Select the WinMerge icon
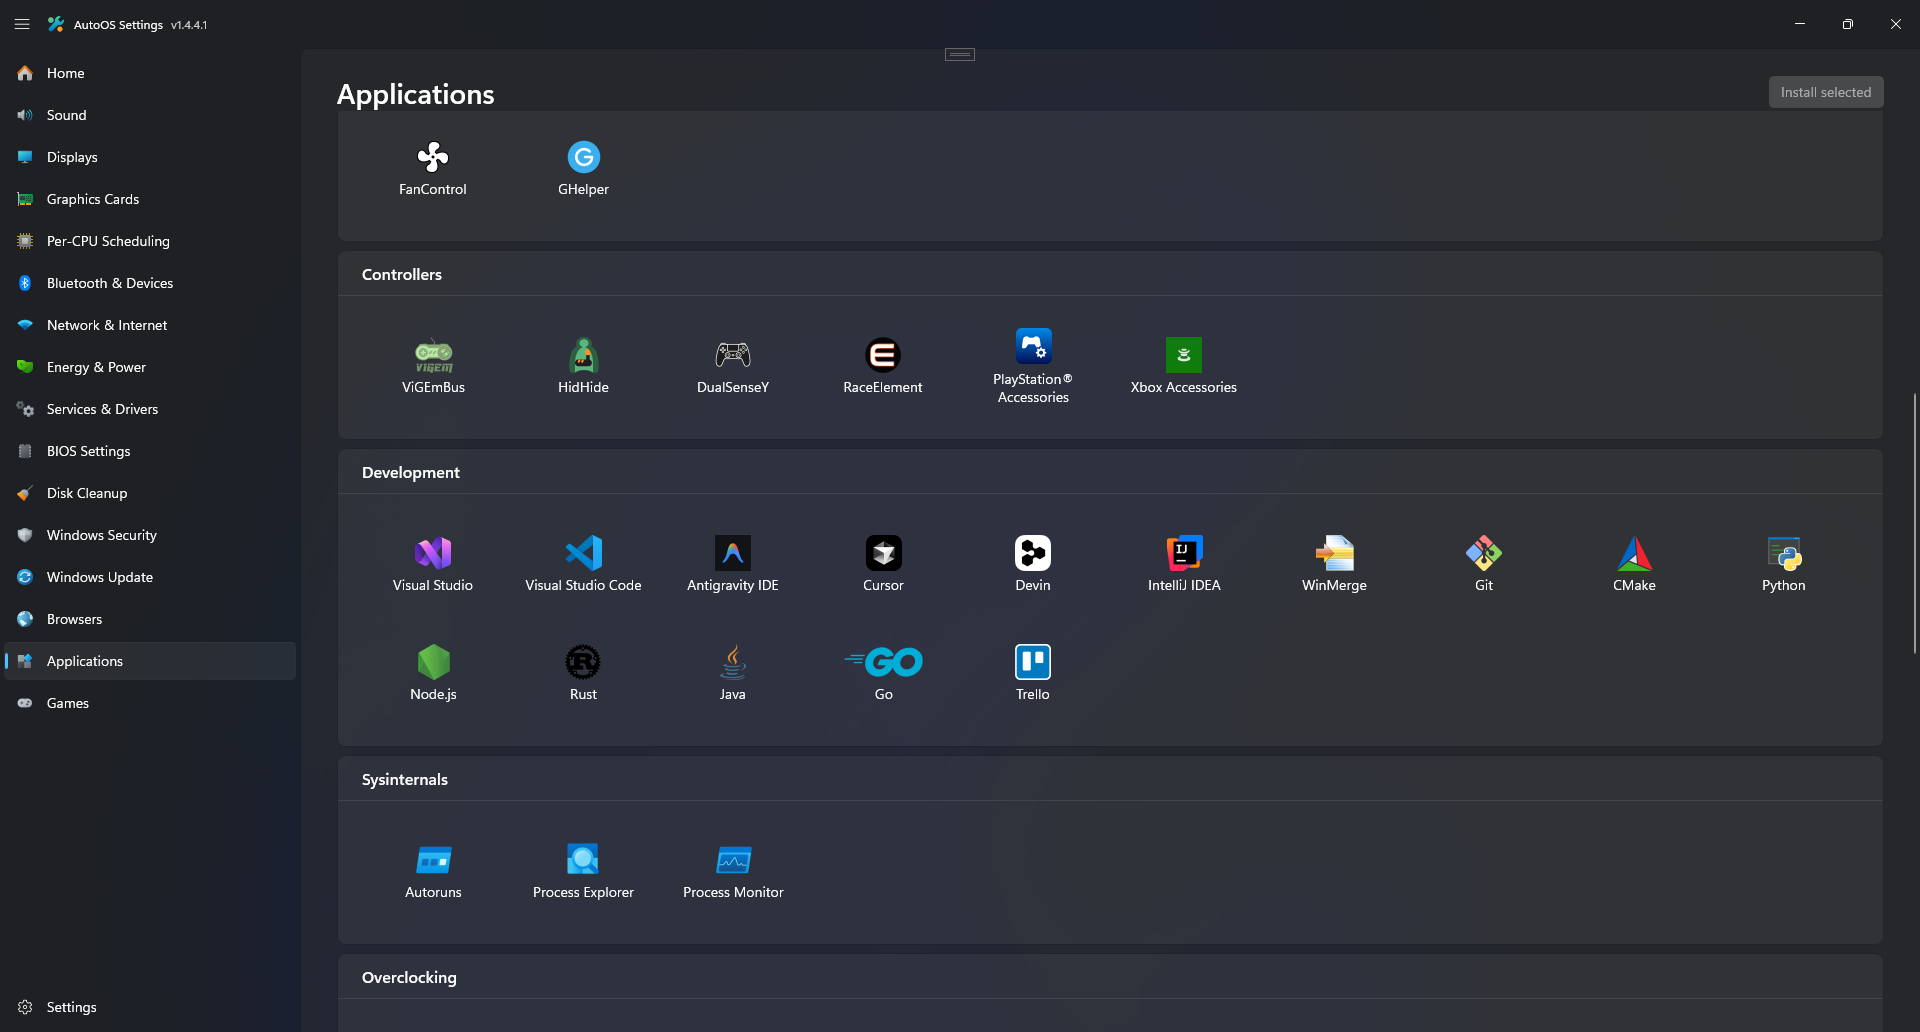 1334,553
